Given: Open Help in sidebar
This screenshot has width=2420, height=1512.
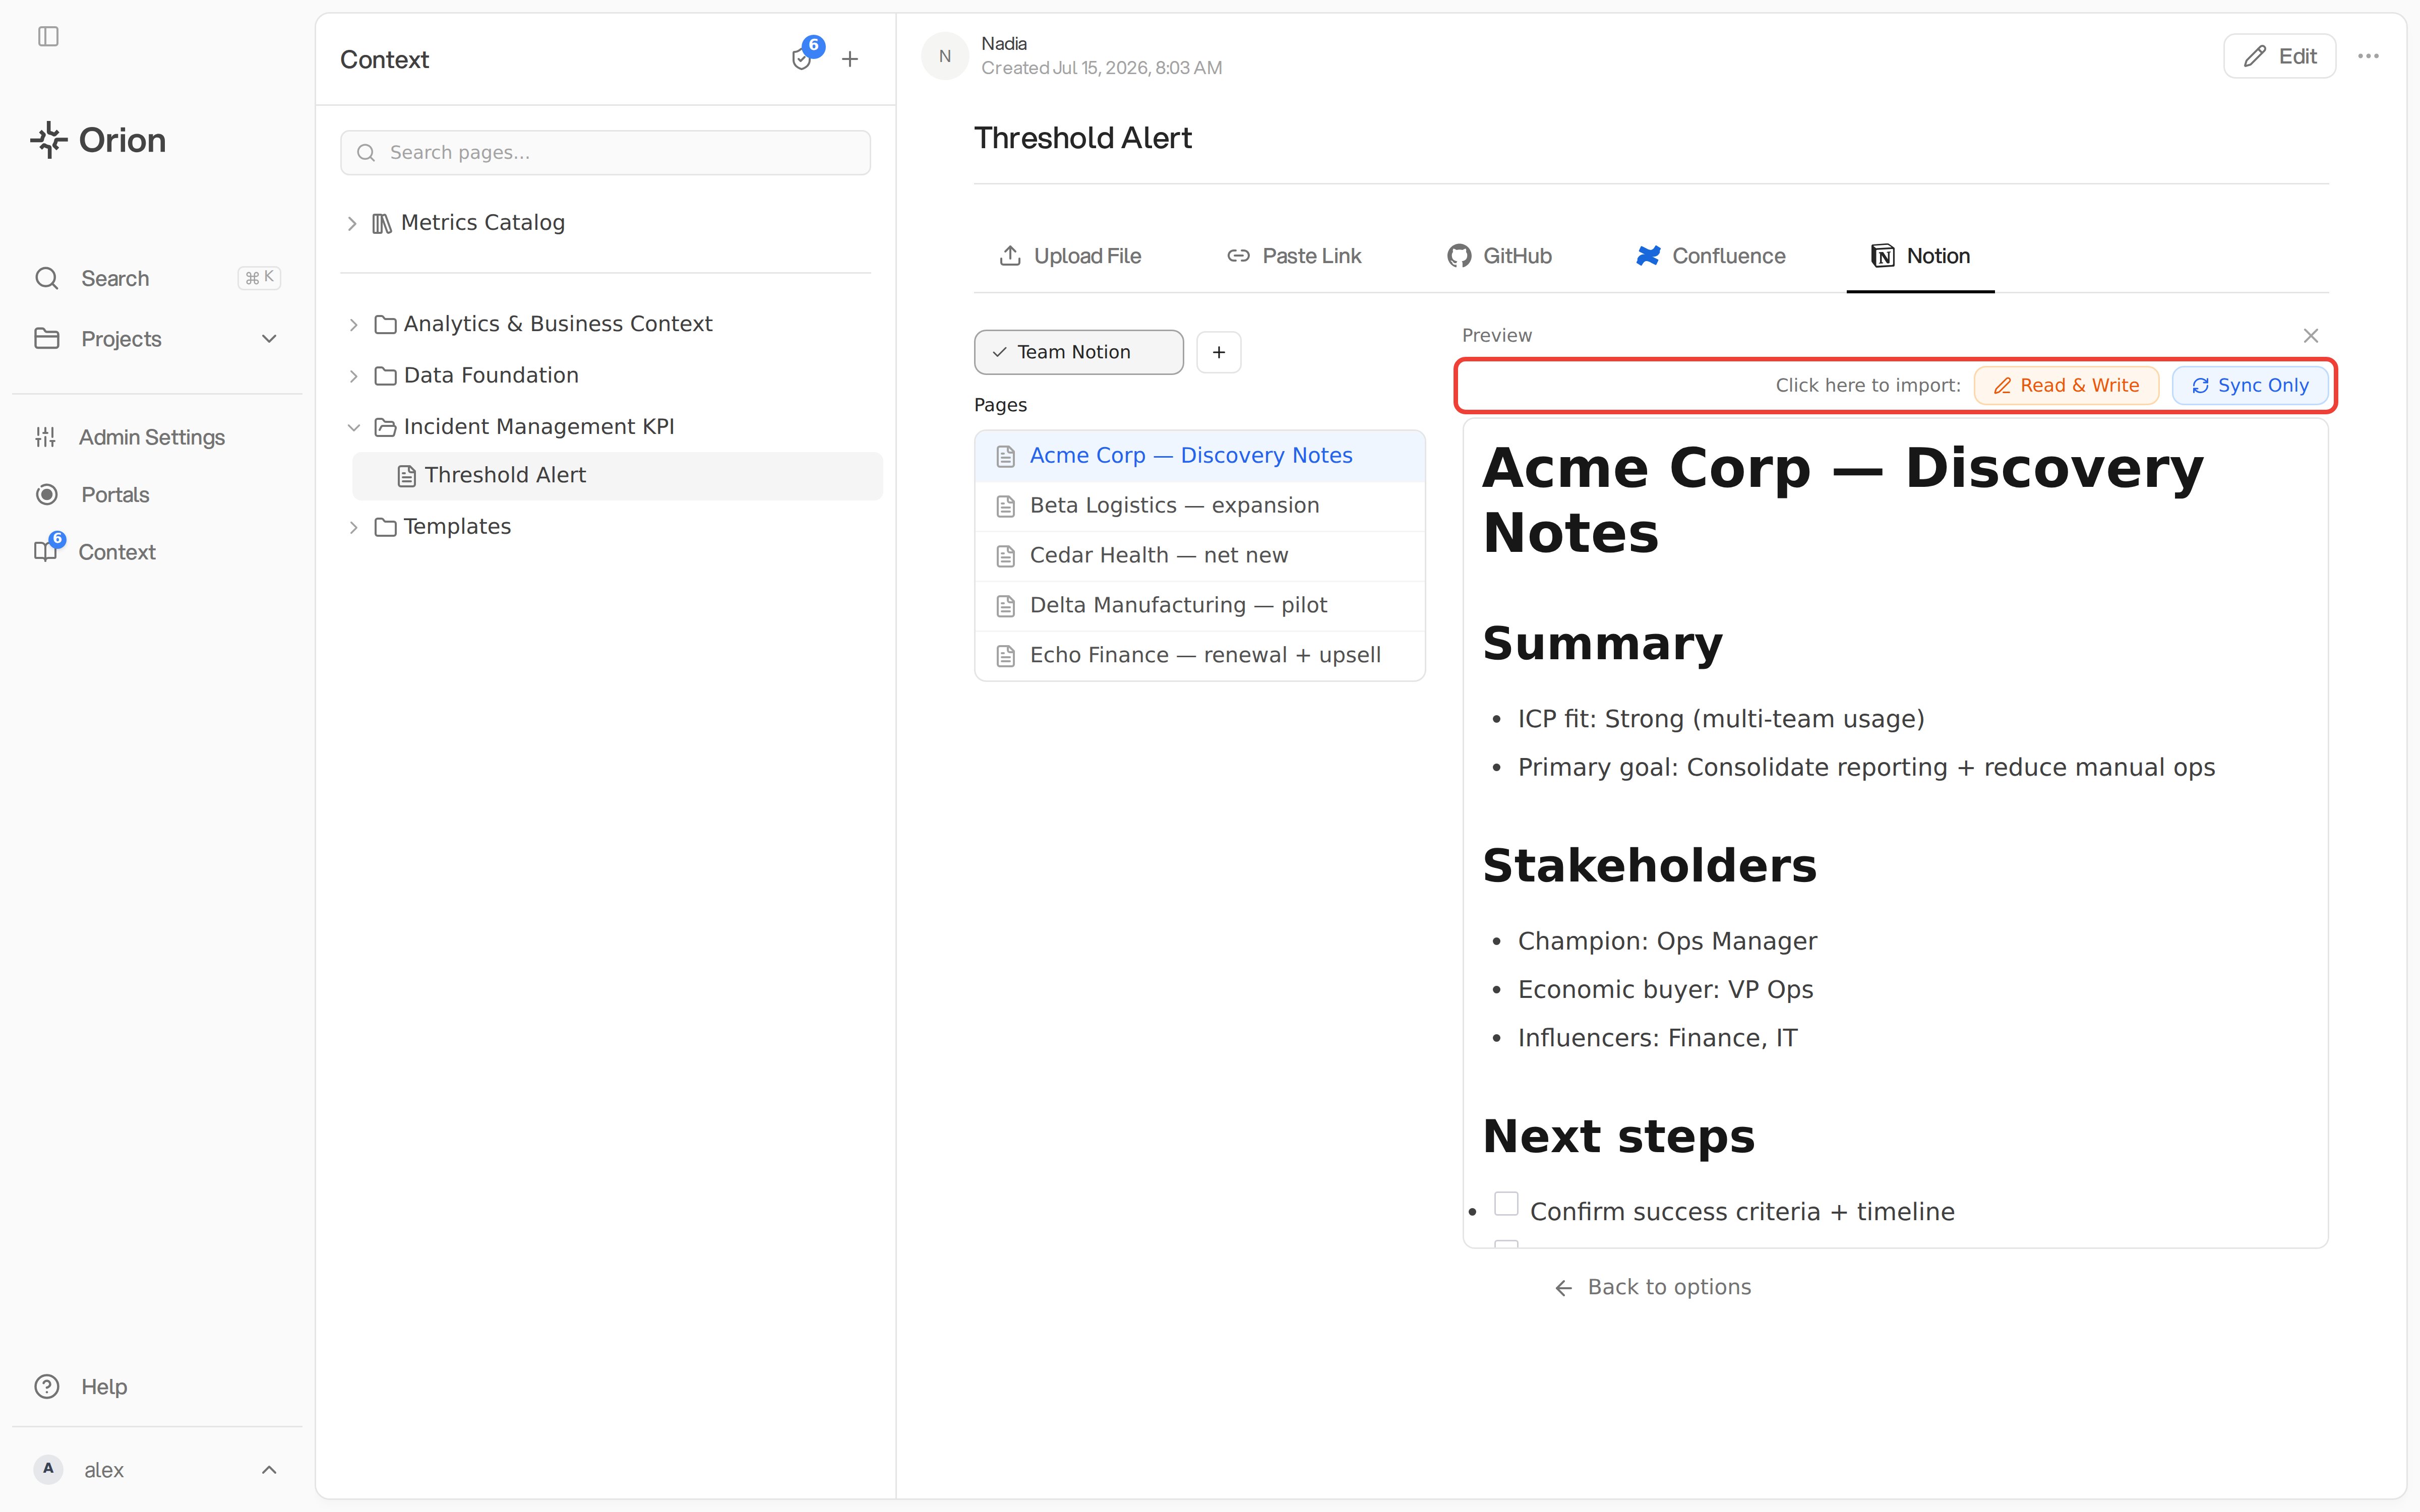Looking at the screenshot, I should coord(104,1387).
